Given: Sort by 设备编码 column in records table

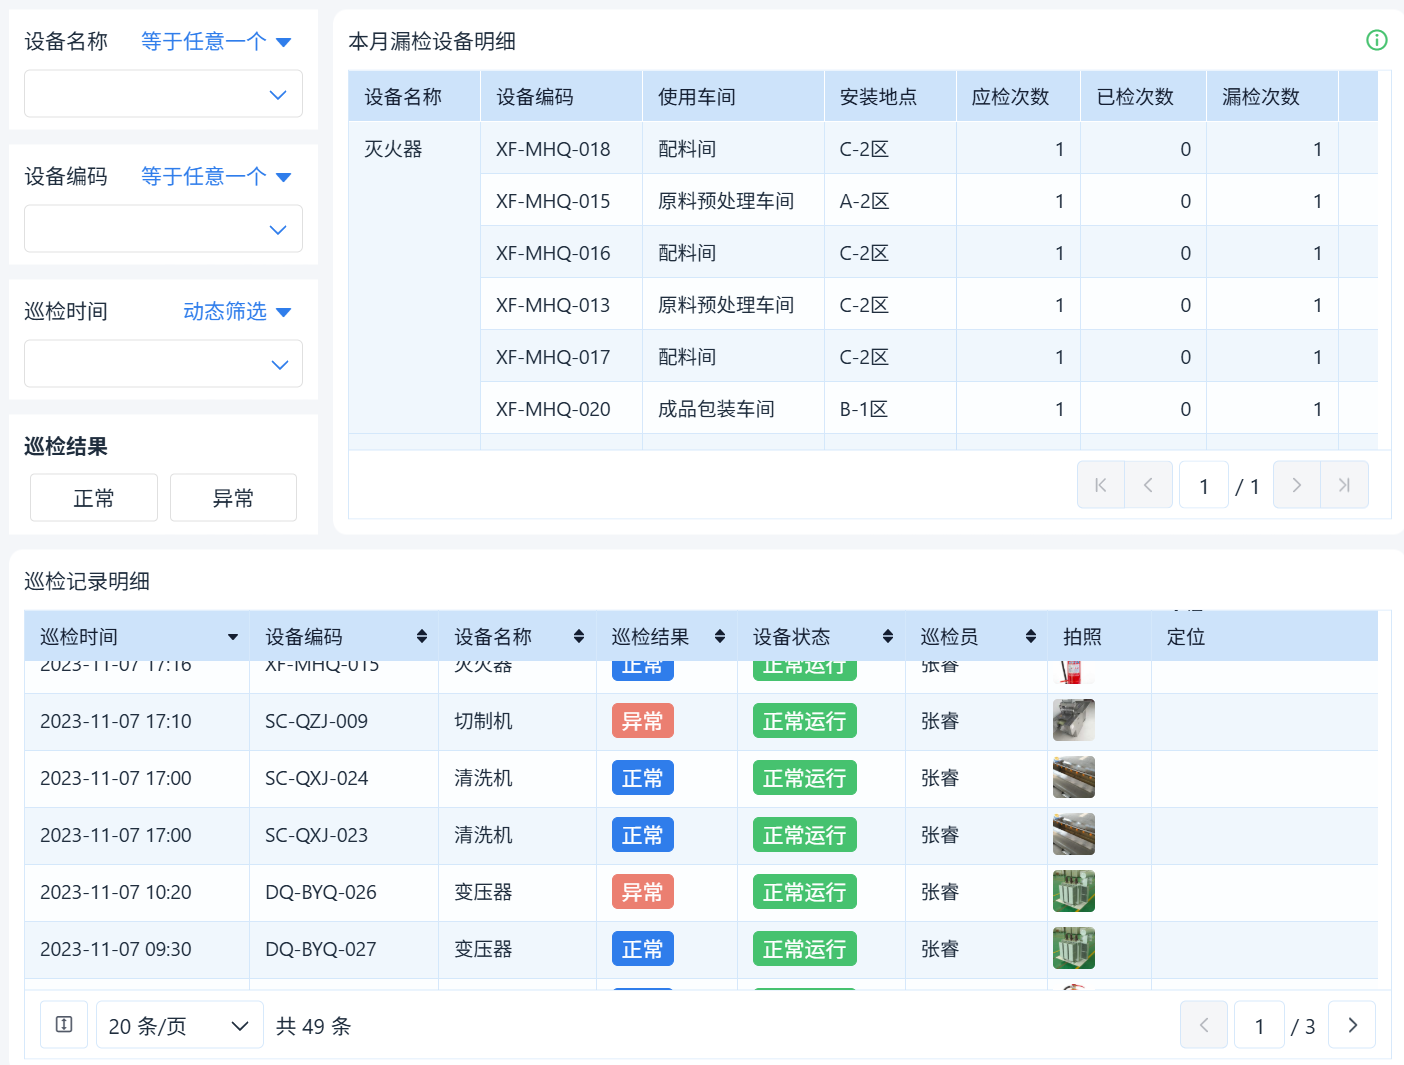Looking at the screenshot, I should (x=421, y=637).
